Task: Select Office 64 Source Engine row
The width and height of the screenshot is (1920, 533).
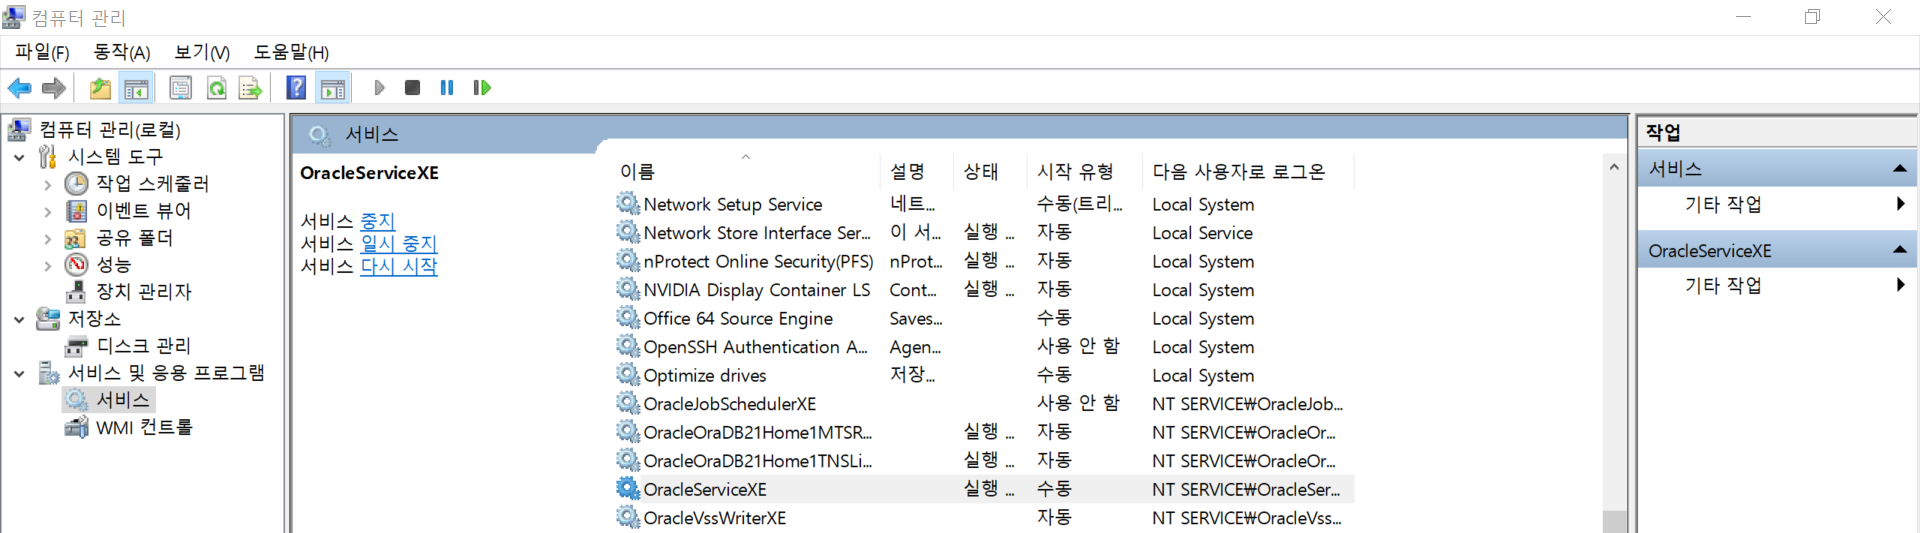Action: click(x=984, y=318)
